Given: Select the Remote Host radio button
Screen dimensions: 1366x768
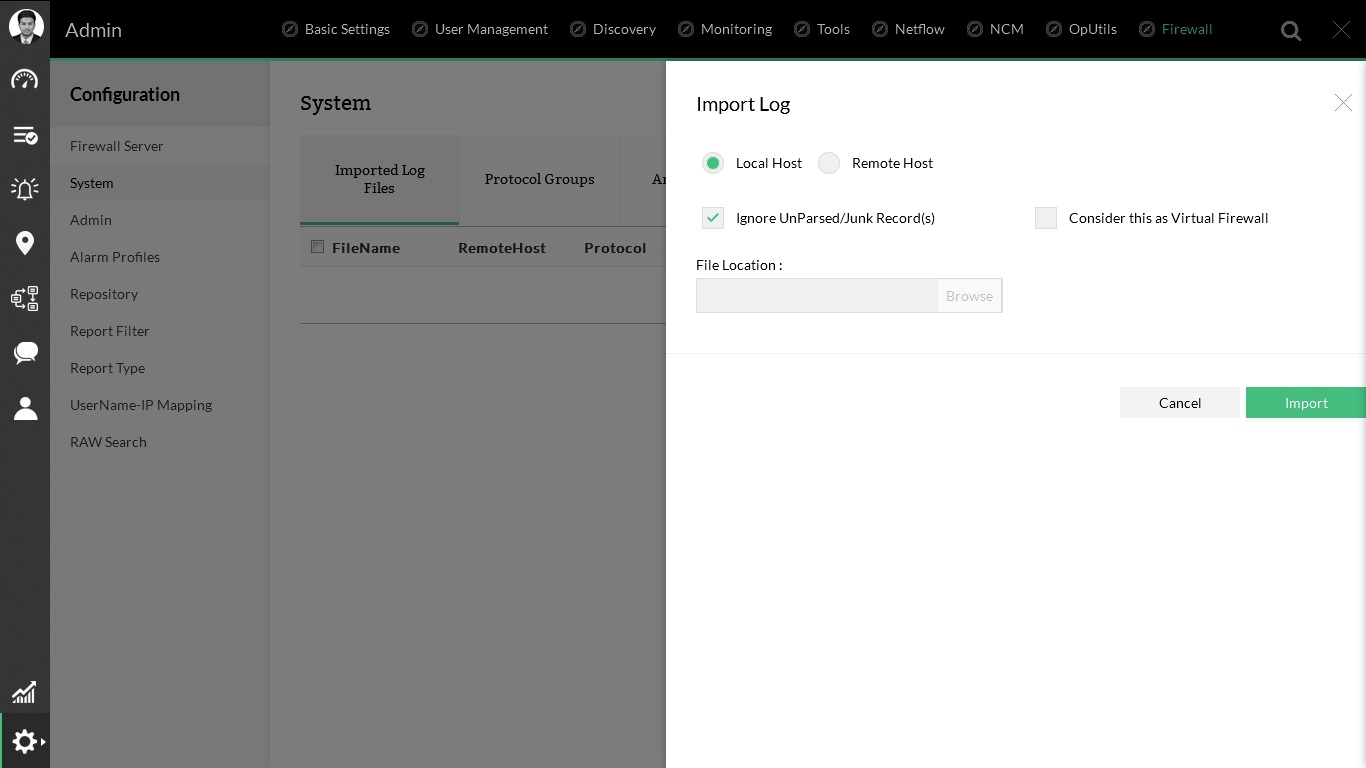Looking at the screenshot, I should tap(829, 163).
